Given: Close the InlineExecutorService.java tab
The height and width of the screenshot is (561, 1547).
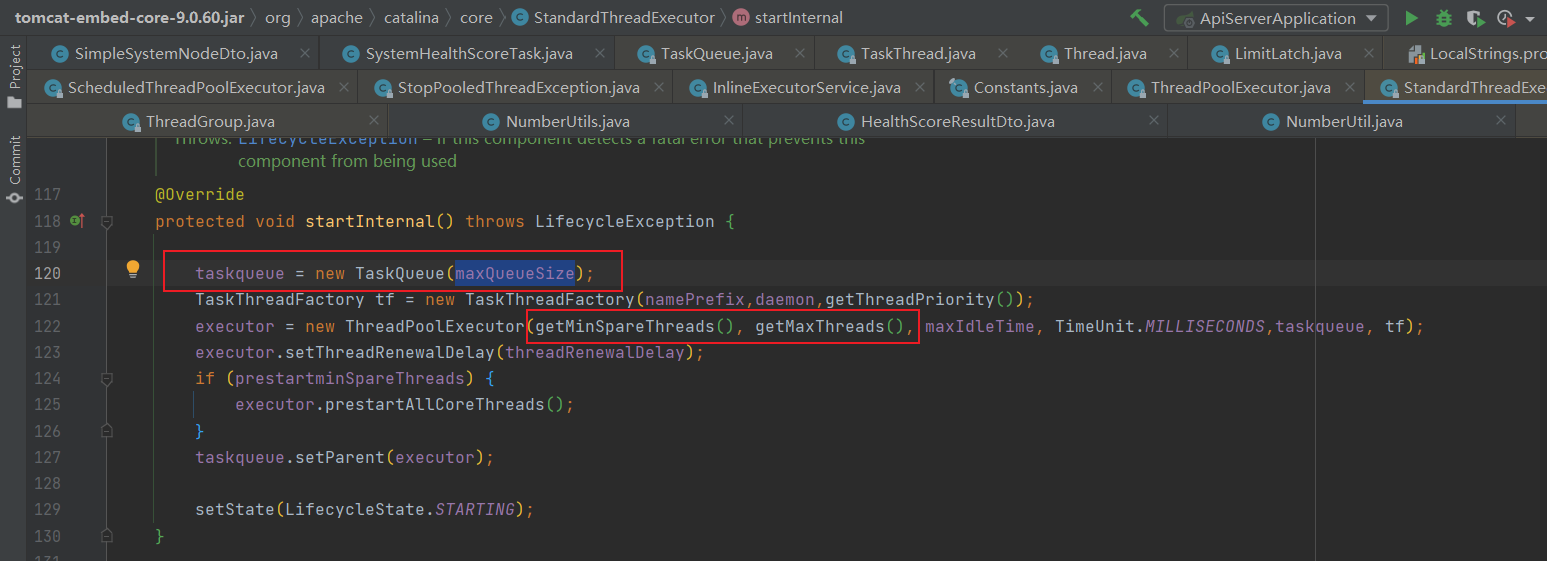Looking at the screenshot, I should point(921,88).
